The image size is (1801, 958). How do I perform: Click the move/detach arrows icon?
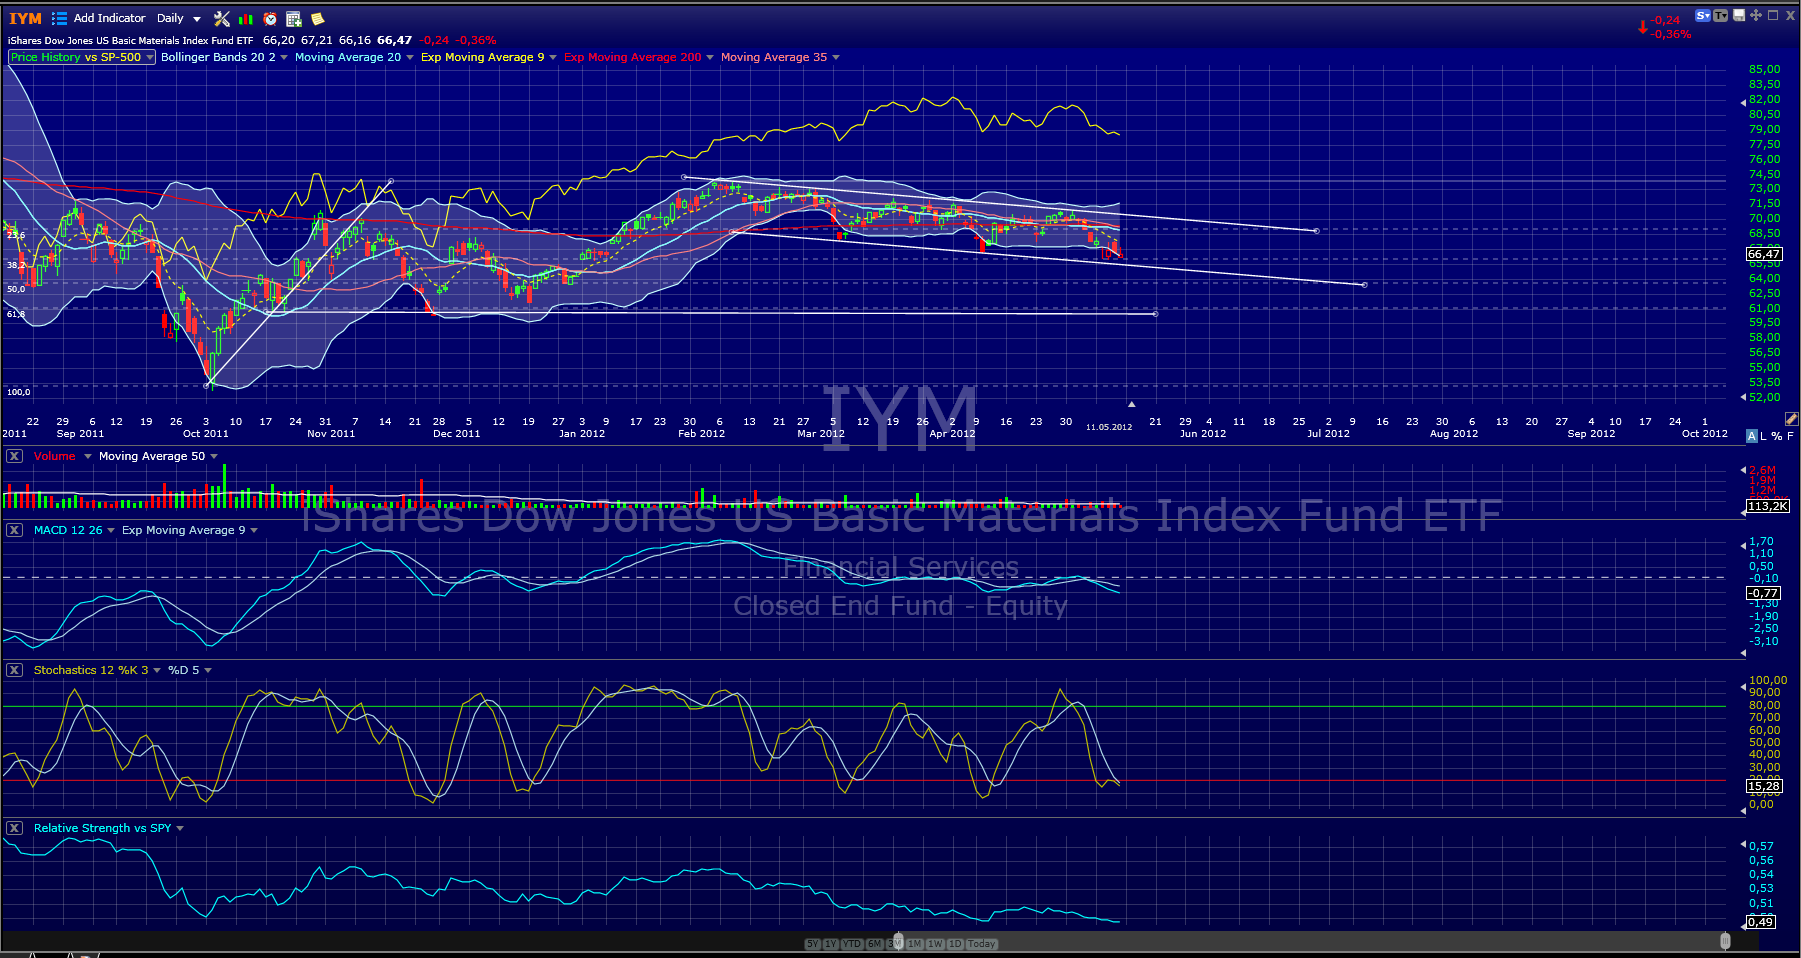tap(1756, 15)
